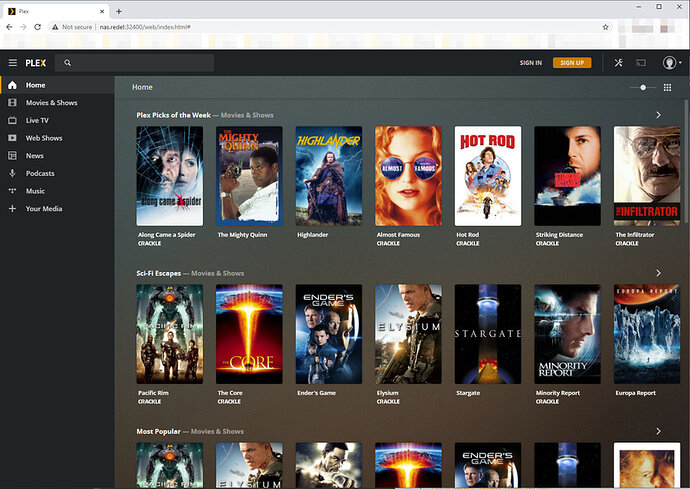The height and width of the screenshot is (489, 690).
Task: Open Ender's Game poster in Sci-Fi Escapes
Action: (x=329, y=334)
